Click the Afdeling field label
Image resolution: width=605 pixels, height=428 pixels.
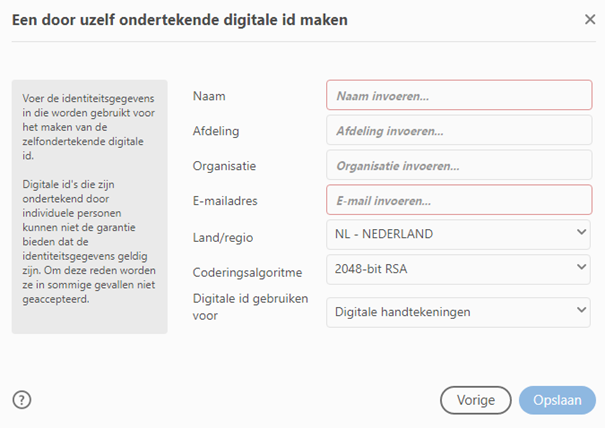(x=216, y=131)
